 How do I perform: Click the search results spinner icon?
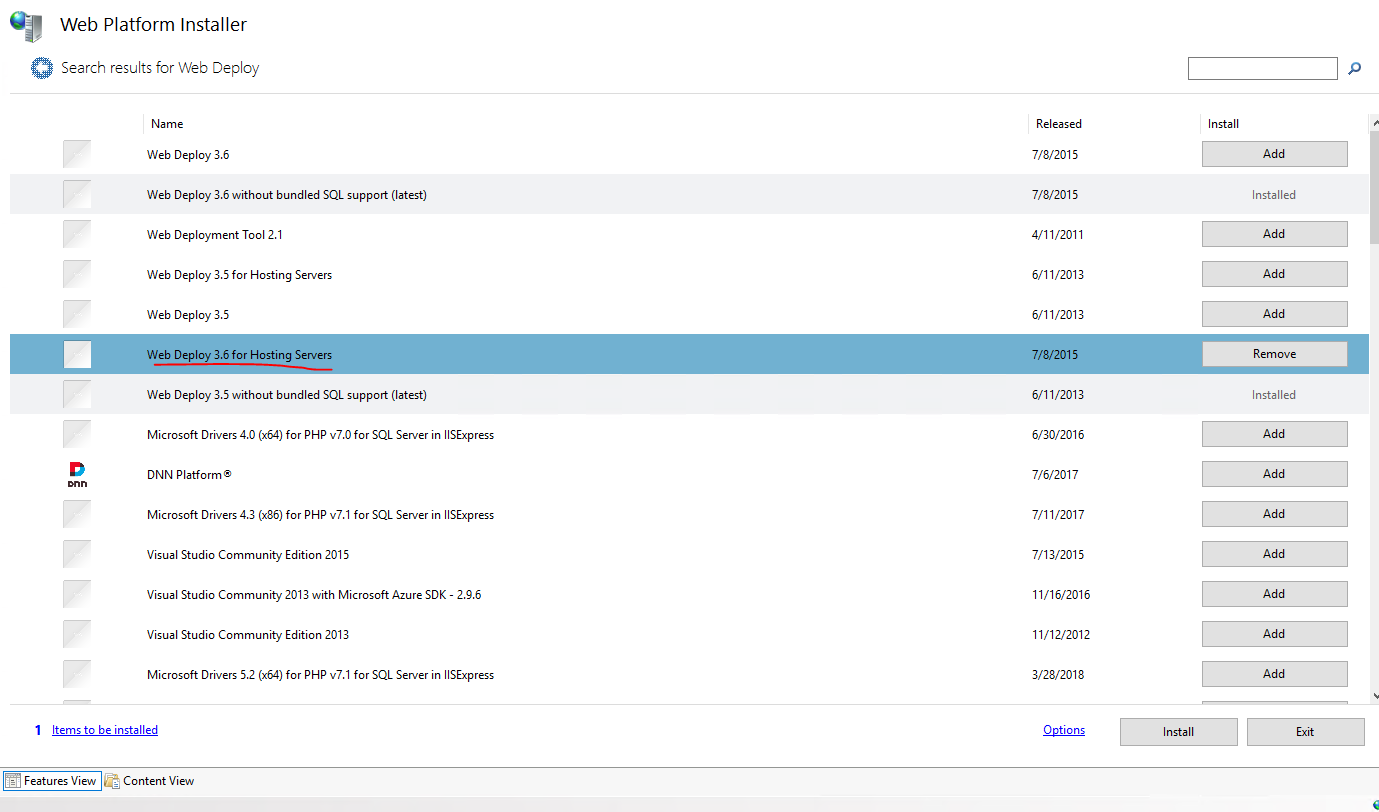point(41,69)
